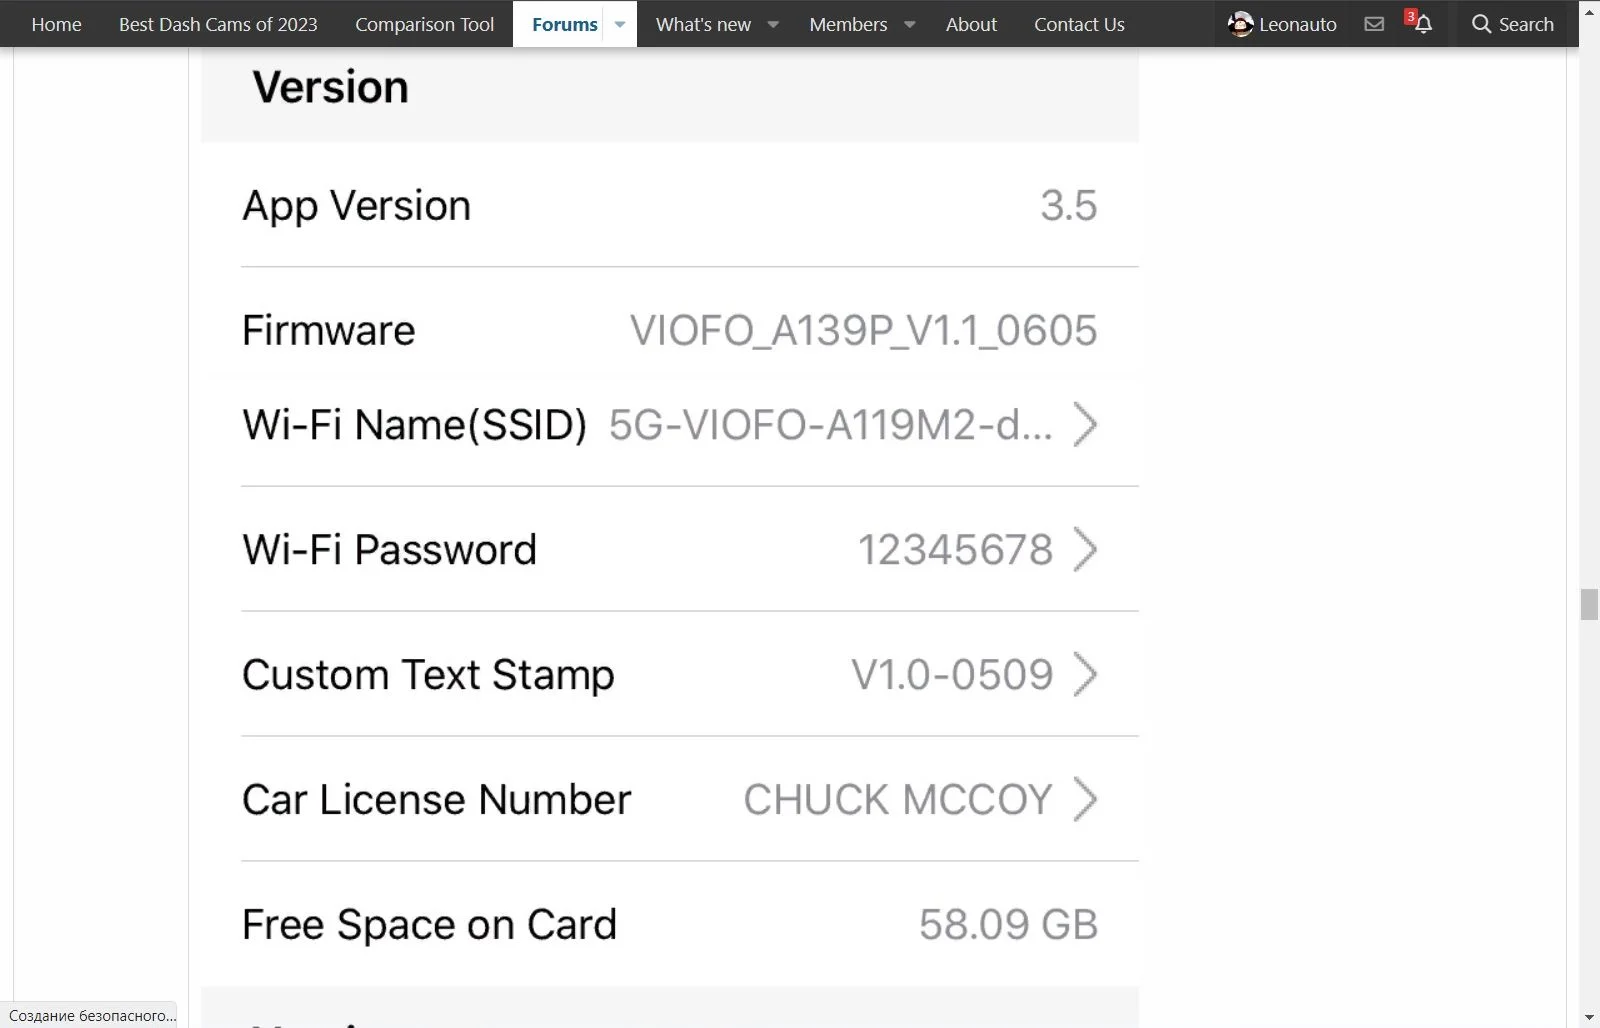Open the Home menu link
The width and height of the screenshot is (1600, 1028).
[x=56, y=24]
